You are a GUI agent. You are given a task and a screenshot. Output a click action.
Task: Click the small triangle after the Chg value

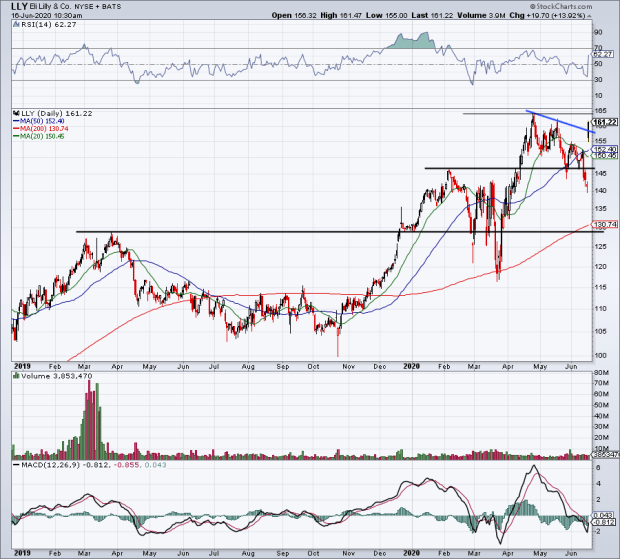click(590, 16)
